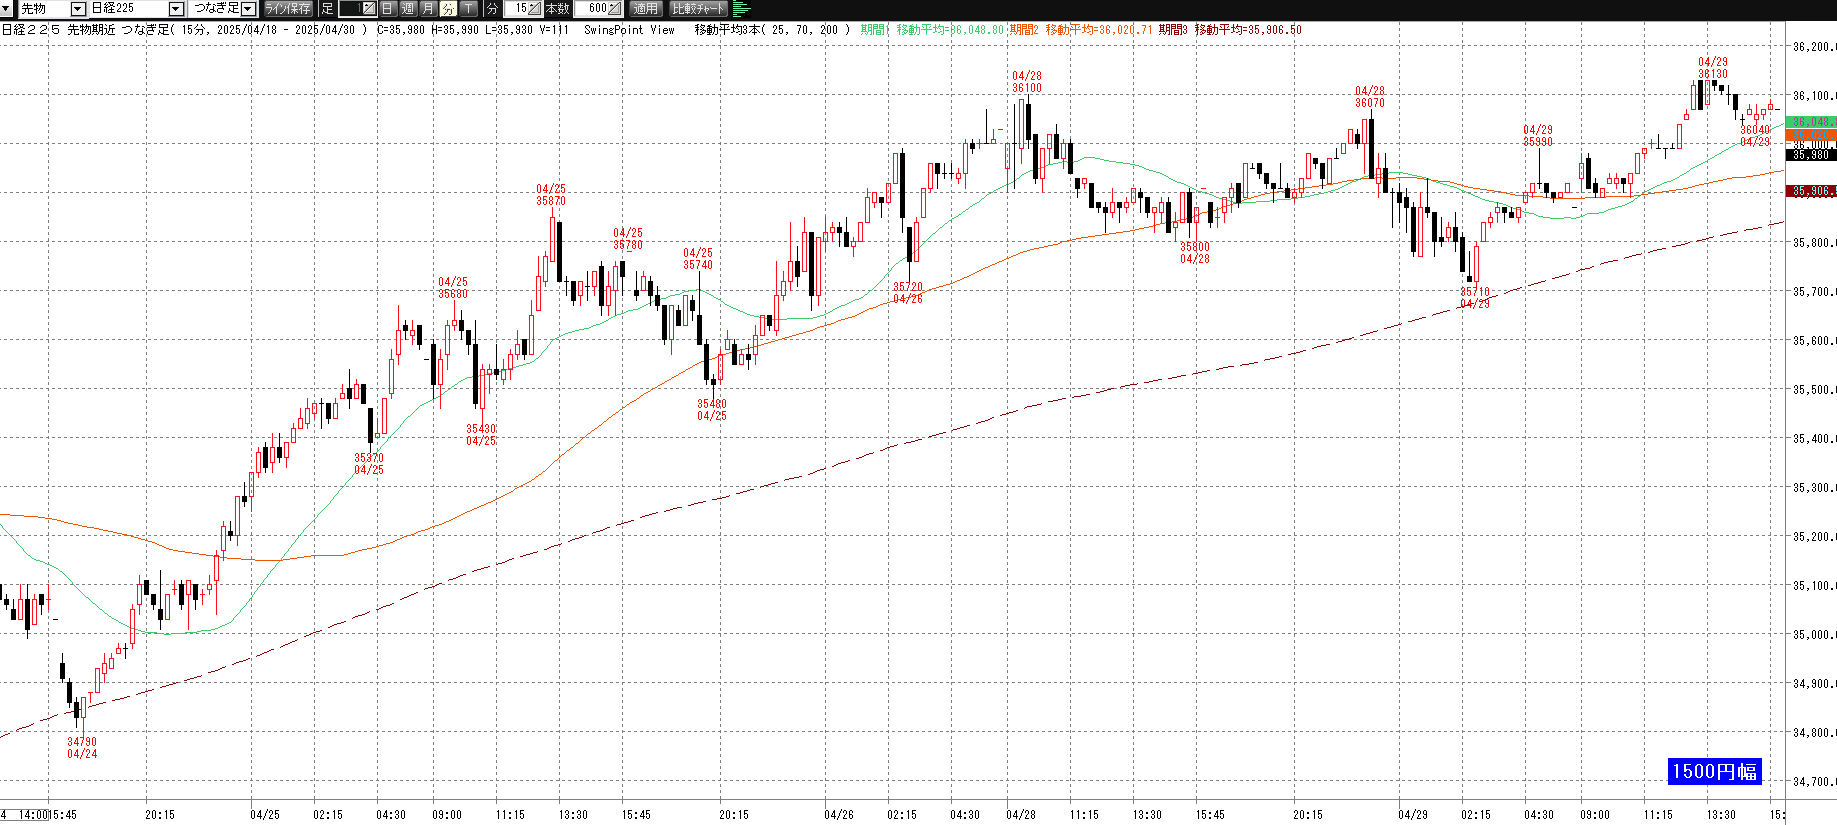Click the stepper beside the 15 minute value
Viewport: 1837px width, 825px height.
(535, 8)
